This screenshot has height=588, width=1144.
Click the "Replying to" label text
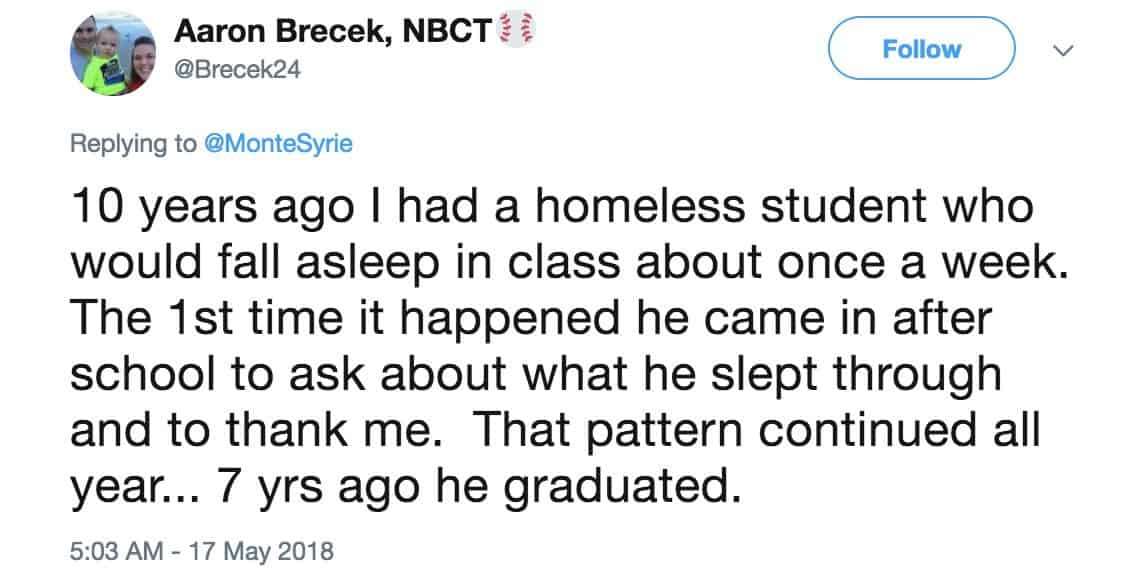pyautogui.click(x=133, y=143)
